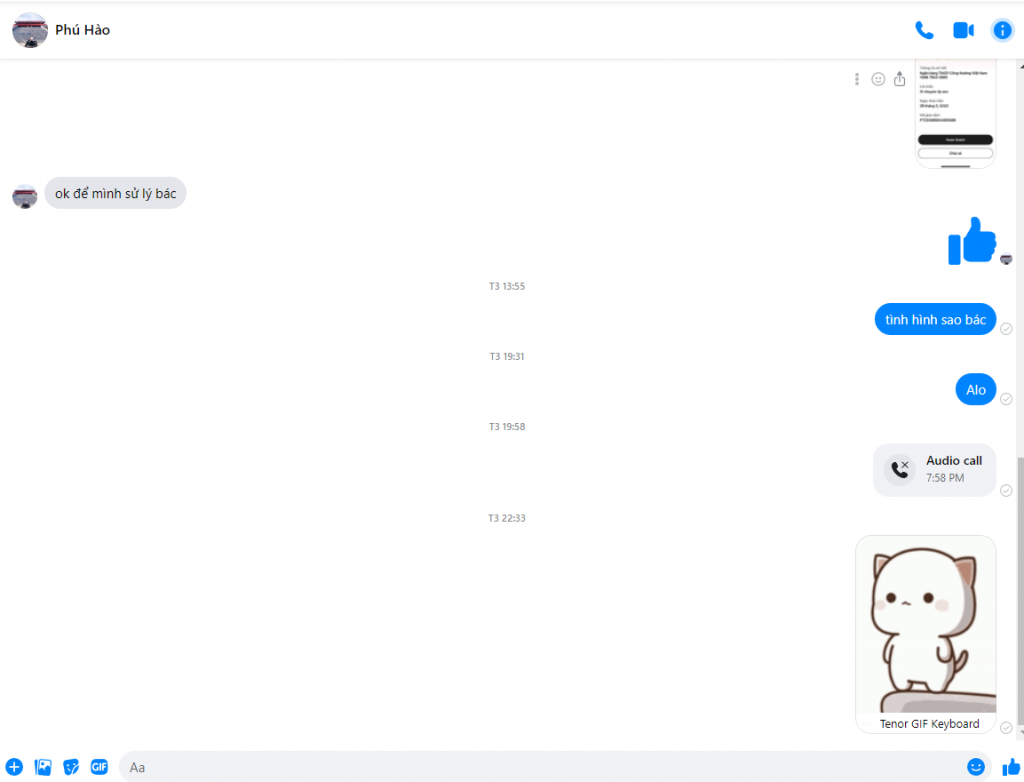
Task: Open the conversation information panel
Action: pyautogui.click(x=1002, y=30)
